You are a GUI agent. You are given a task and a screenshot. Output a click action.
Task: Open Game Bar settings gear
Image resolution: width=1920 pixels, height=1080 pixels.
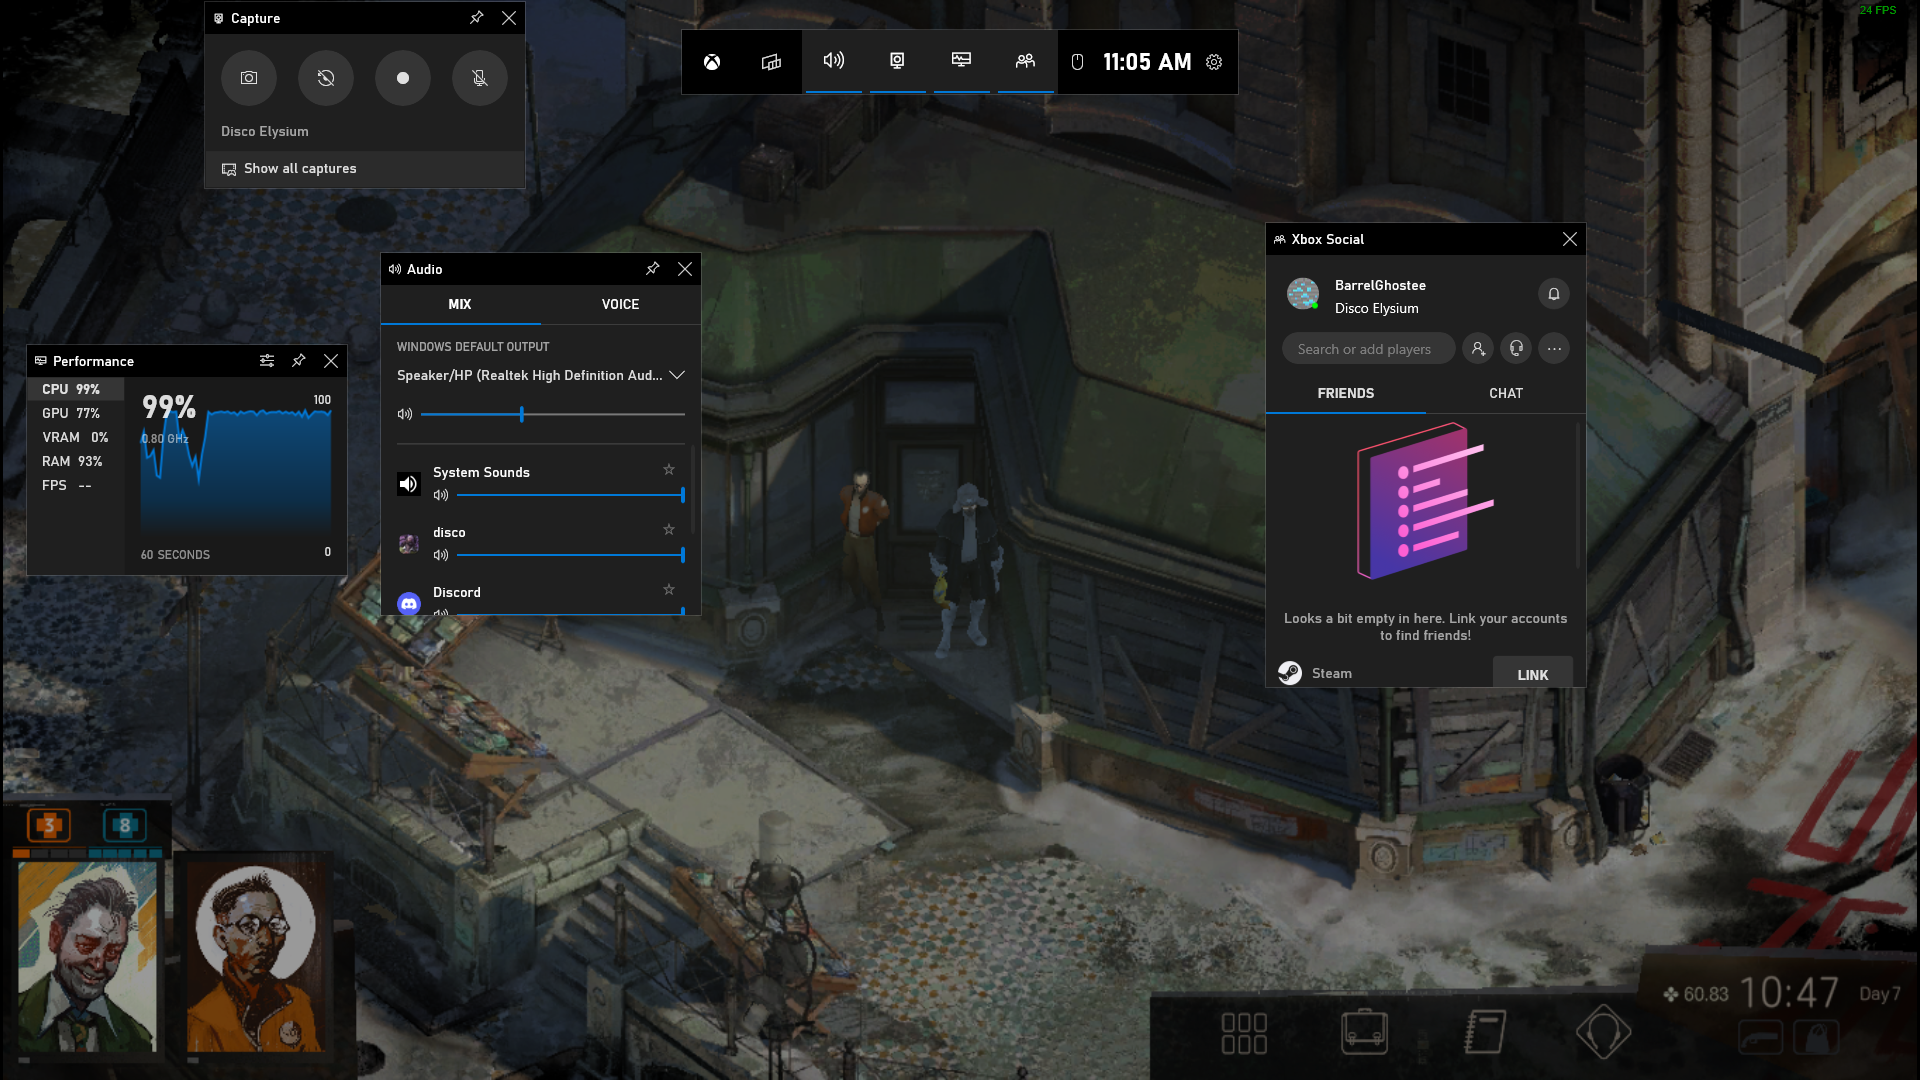(1214, 62)
